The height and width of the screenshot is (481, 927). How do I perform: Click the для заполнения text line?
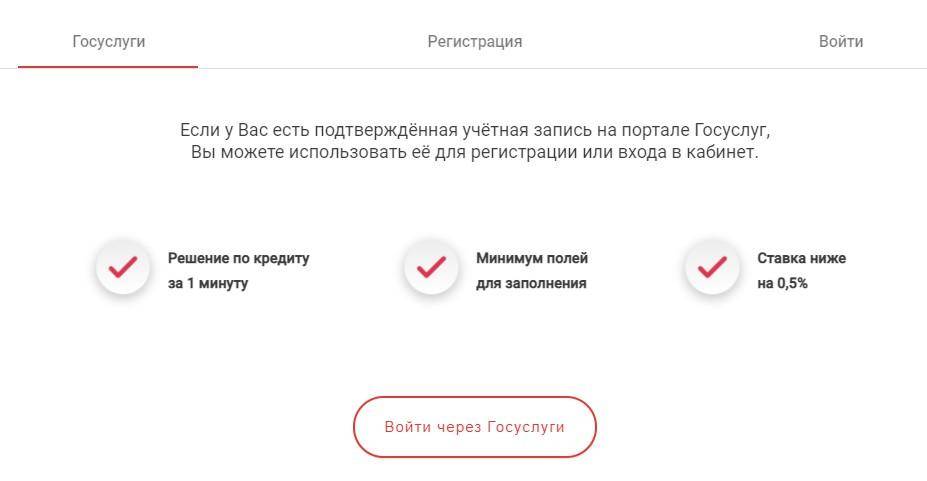tap(531, 283)
